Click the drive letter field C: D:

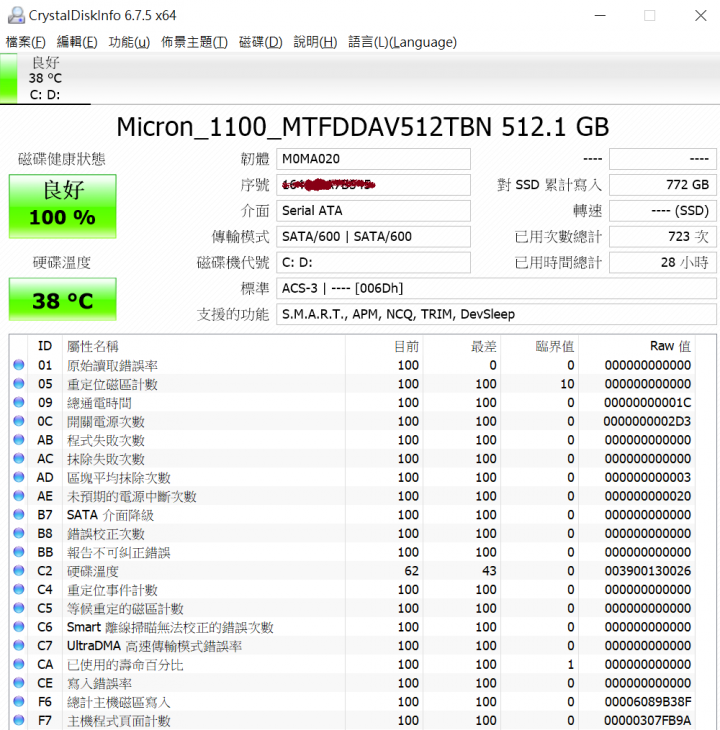pos(373,263)
